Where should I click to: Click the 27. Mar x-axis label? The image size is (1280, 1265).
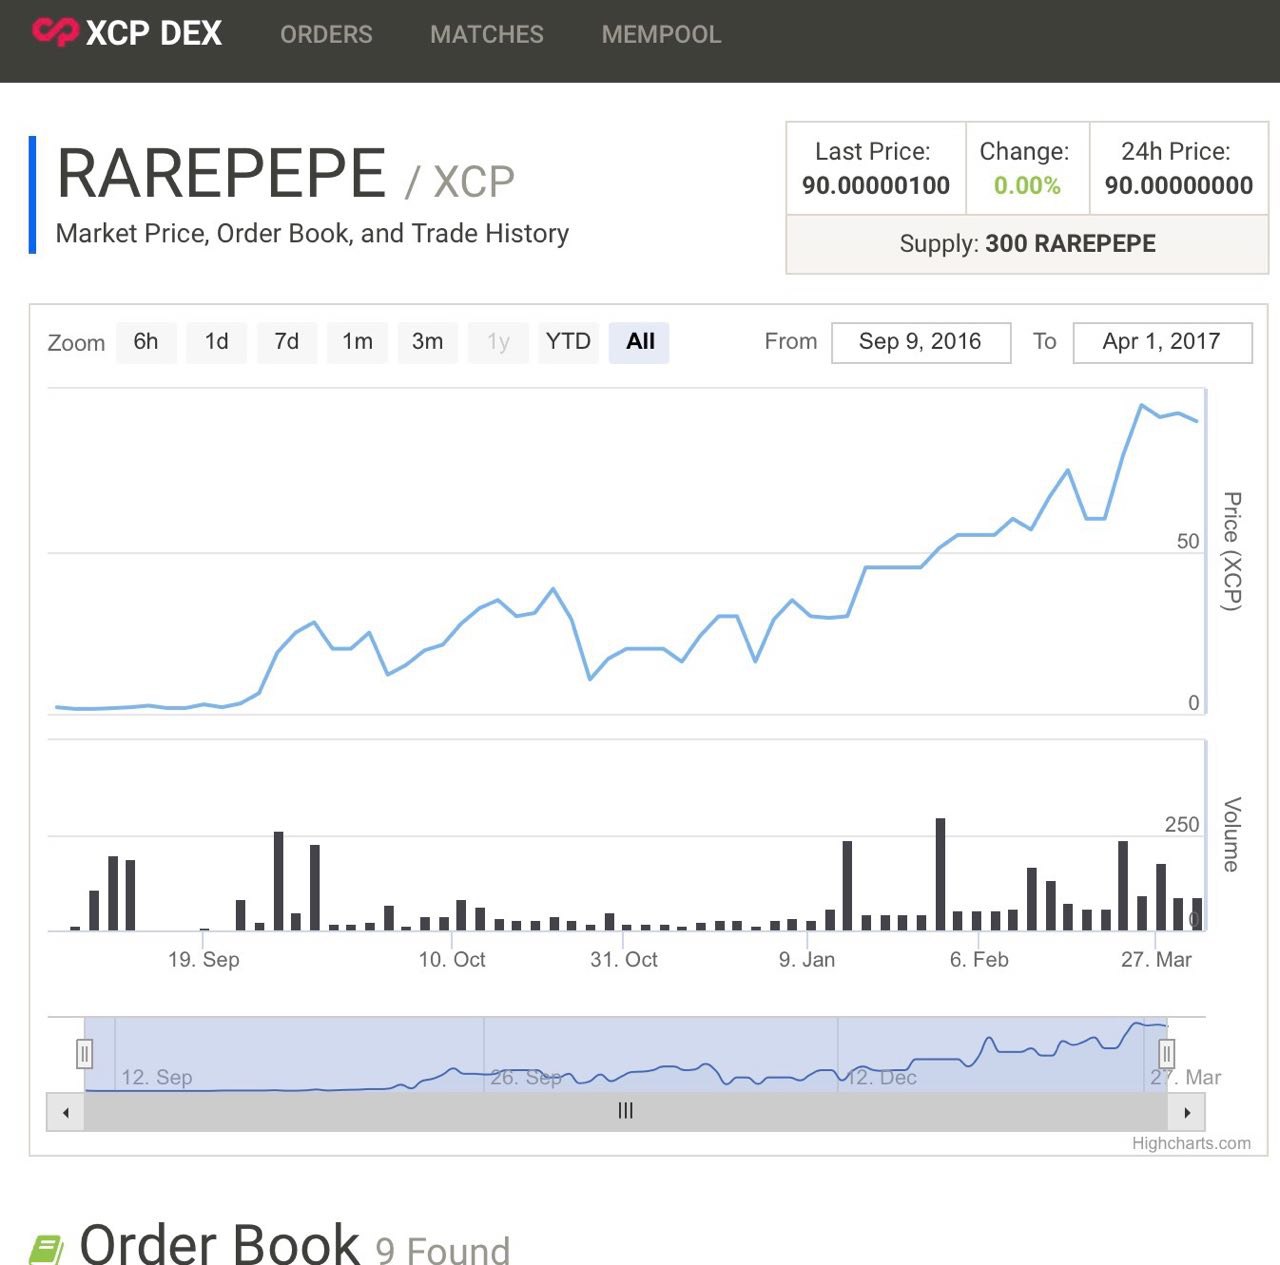coord(1156,960)
